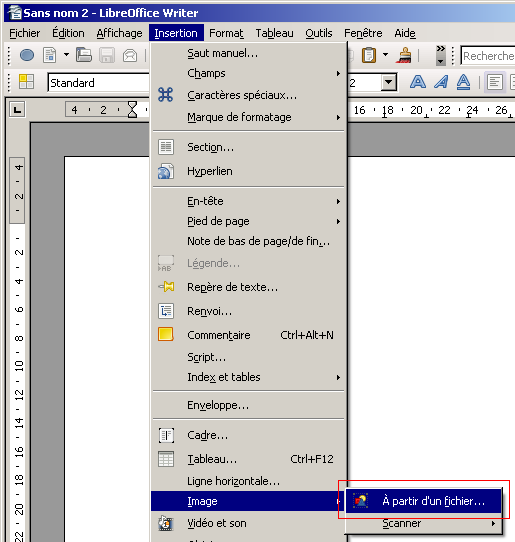Click the Cadre frame icon
515x542 pixels.
166,435
